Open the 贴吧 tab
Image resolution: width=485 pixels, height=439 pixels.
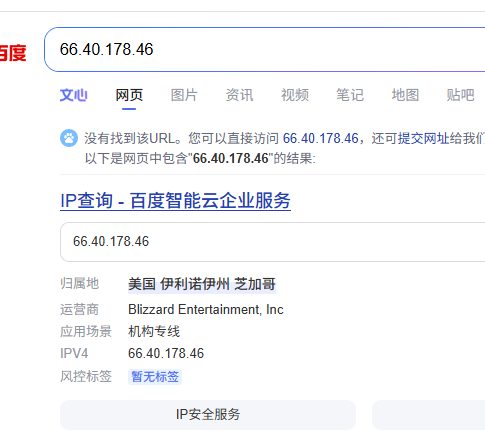coord(460,95)
